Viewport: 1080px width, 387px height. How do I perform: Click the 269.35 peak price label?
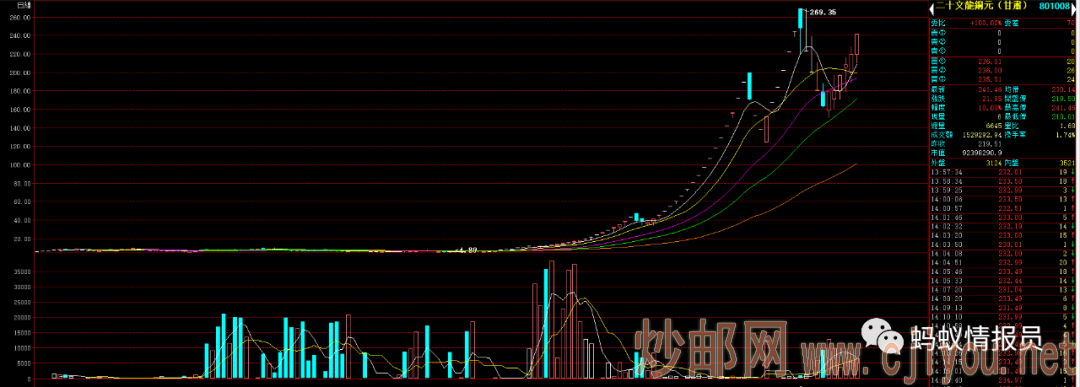click(x=822, y=12)
